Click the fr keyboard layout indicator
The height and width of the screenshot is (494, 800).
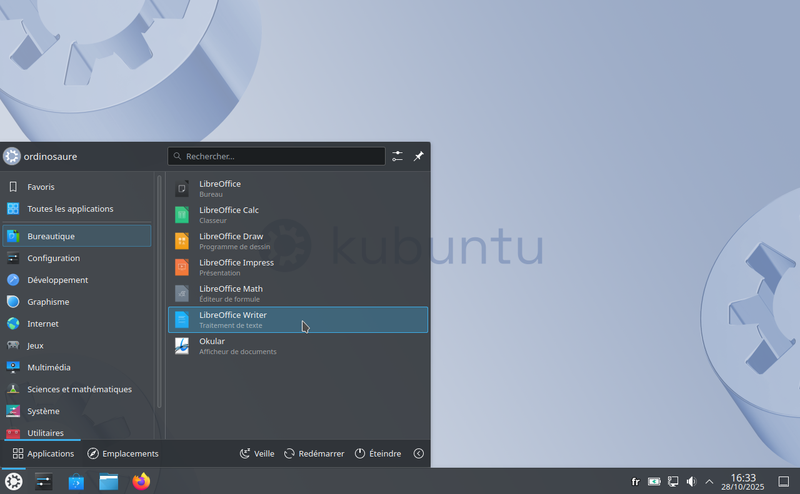point(636,481)
